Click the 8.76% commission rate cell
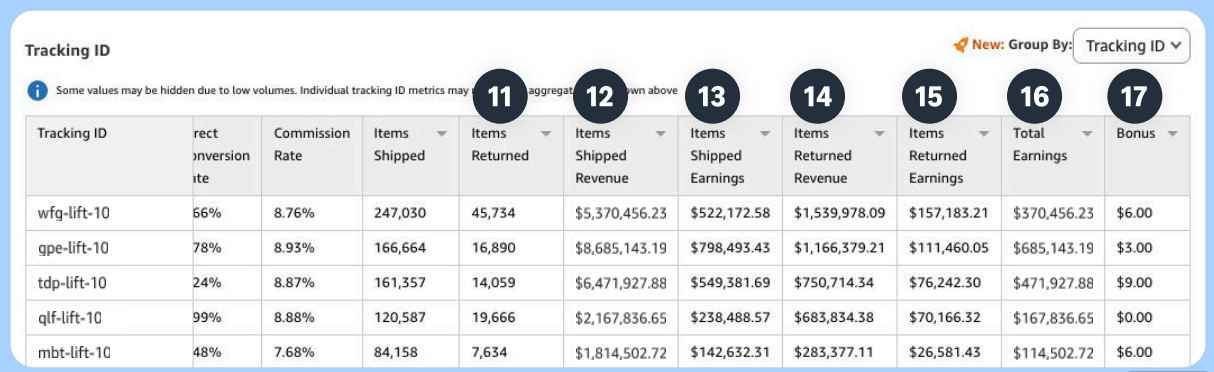The image size is (1214, 372). coord(312,213)
